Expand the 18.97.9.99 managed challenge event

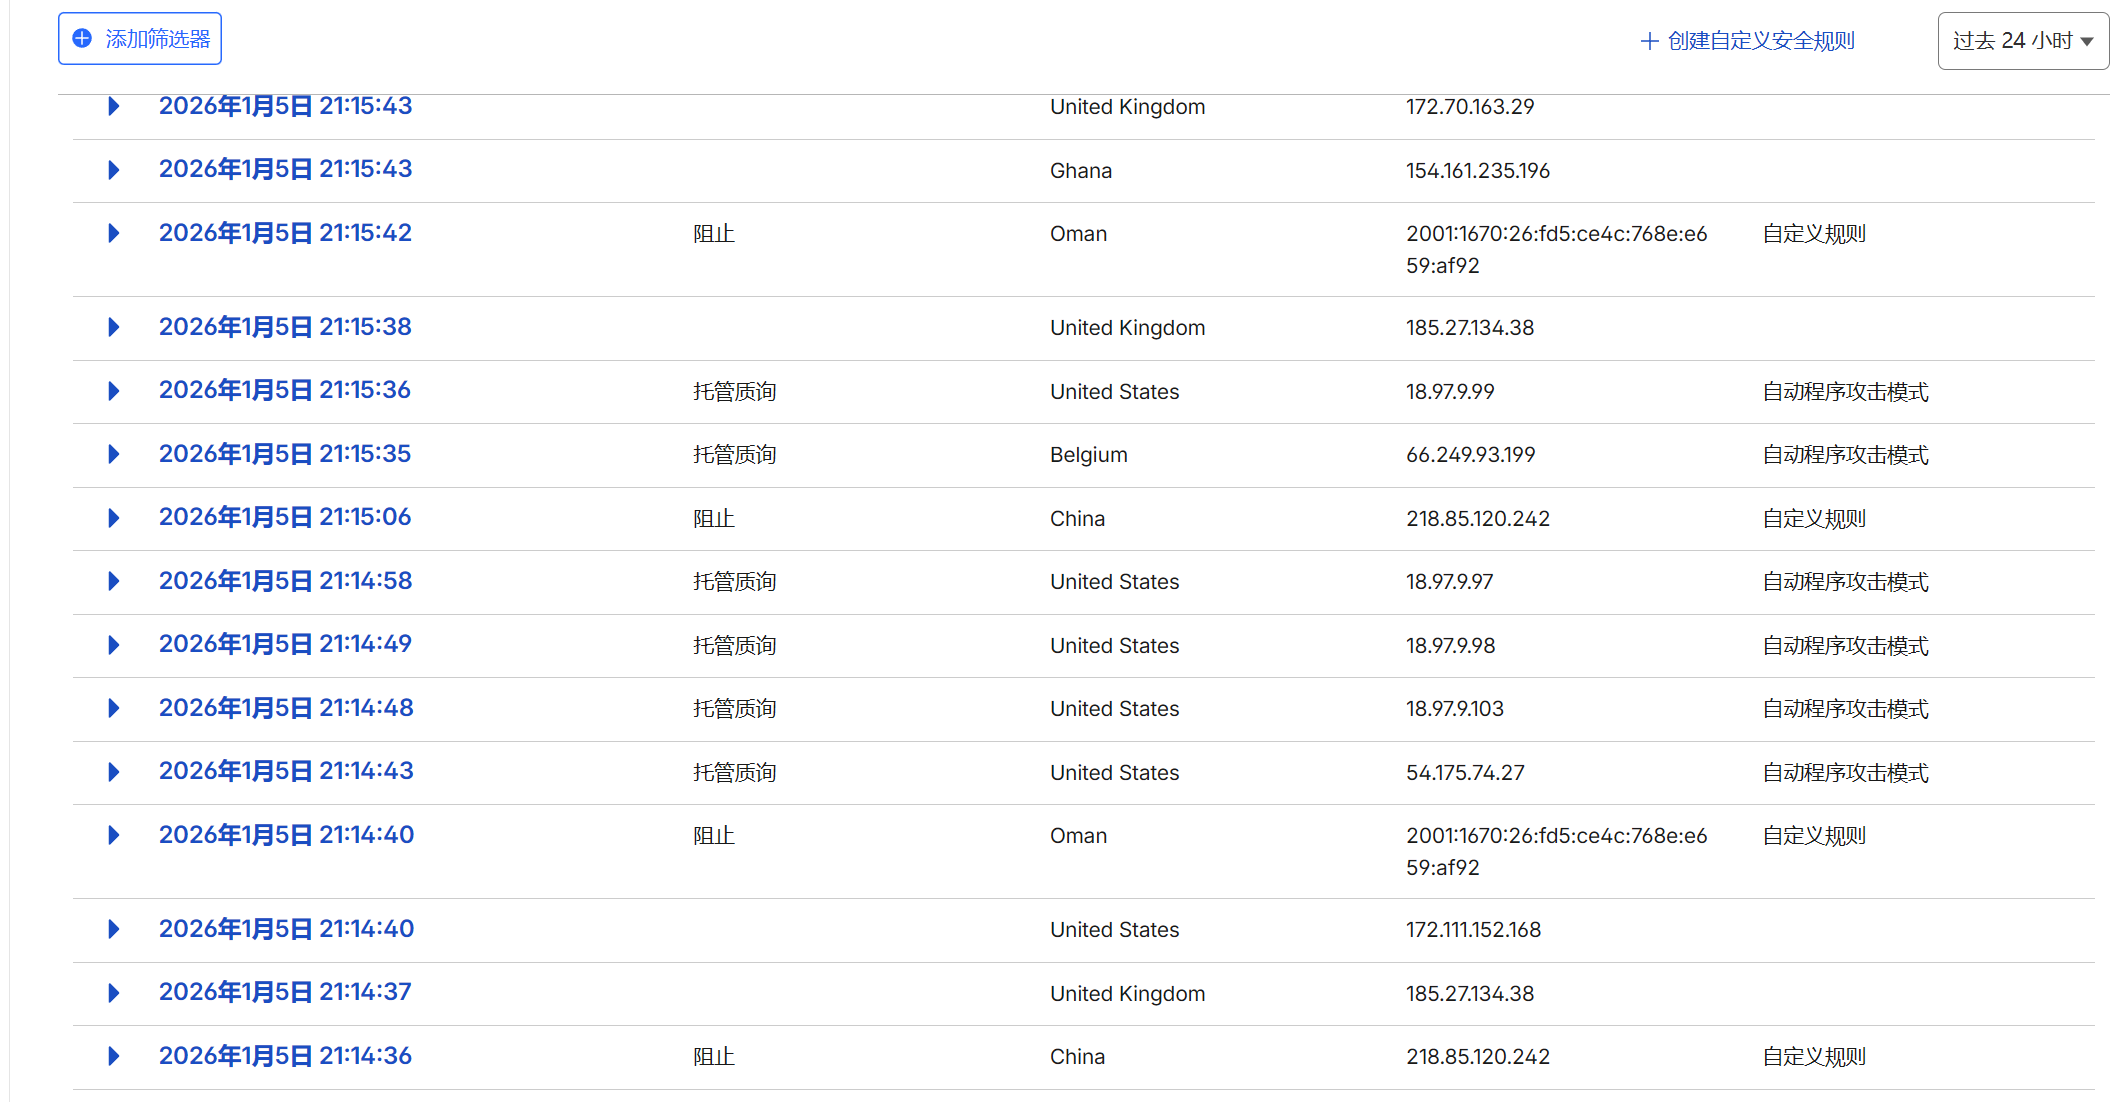114,391
